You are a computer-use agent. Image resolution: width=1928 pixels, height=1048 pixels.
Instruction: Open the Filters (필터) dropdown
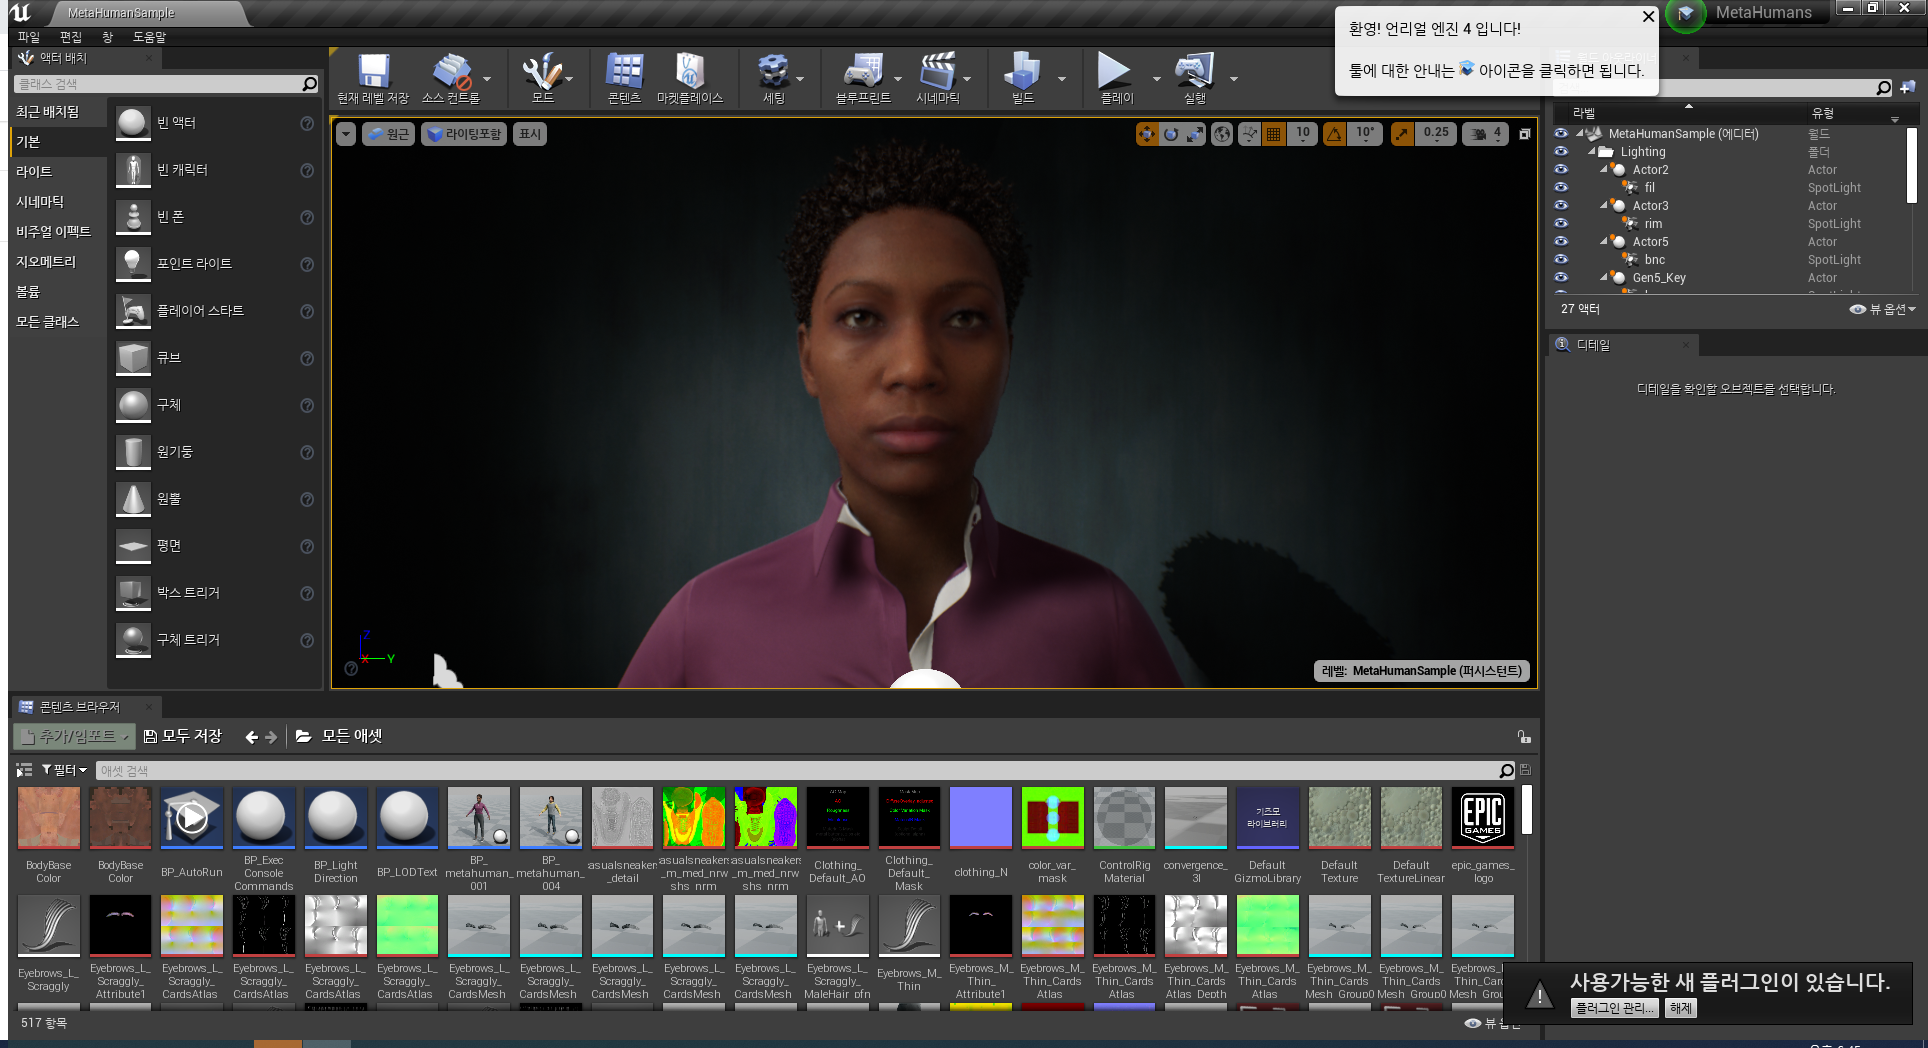[x=64, y=770]
